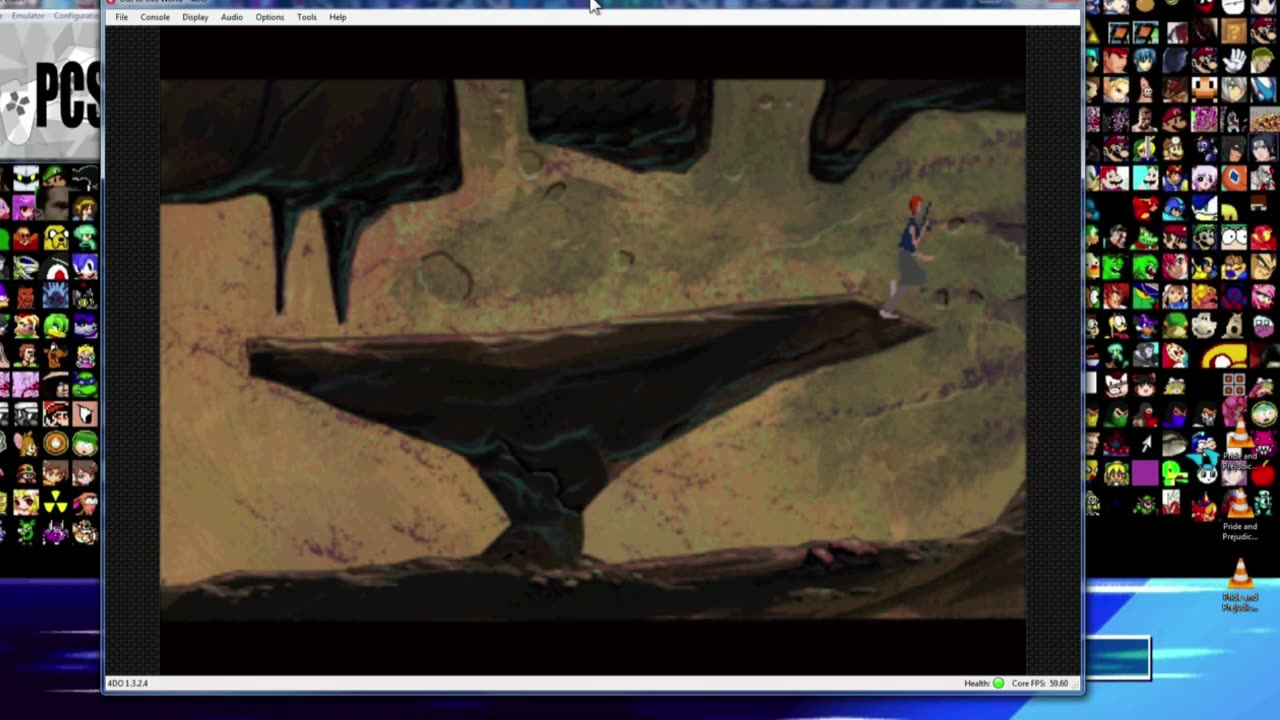The image size is (1280, 720).
Task: Select the Meta Knight icon on left desktop
Action: pyautogui.click(x=26, y=179)
